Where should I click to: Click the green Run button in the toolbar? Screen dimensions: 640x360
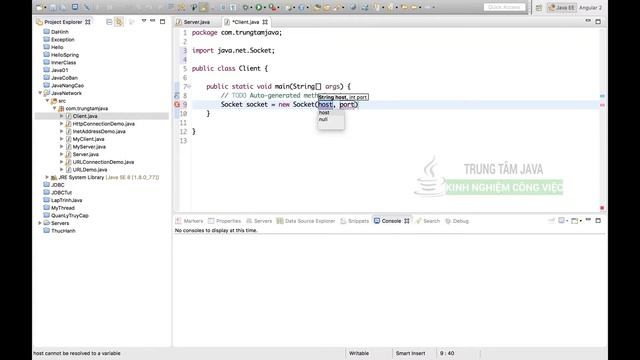click(x=259, y=7)
